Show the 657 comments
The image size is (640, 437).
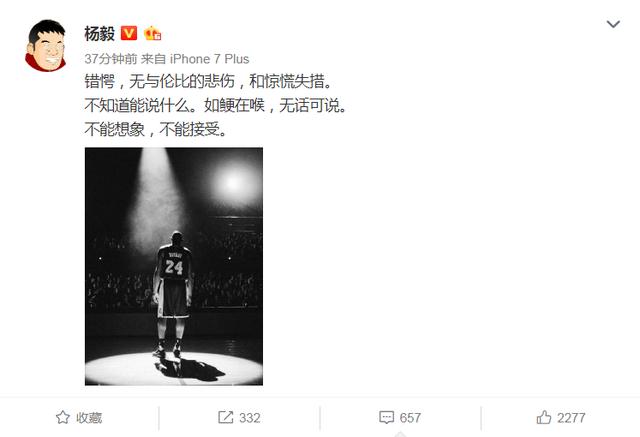[410, 417]
